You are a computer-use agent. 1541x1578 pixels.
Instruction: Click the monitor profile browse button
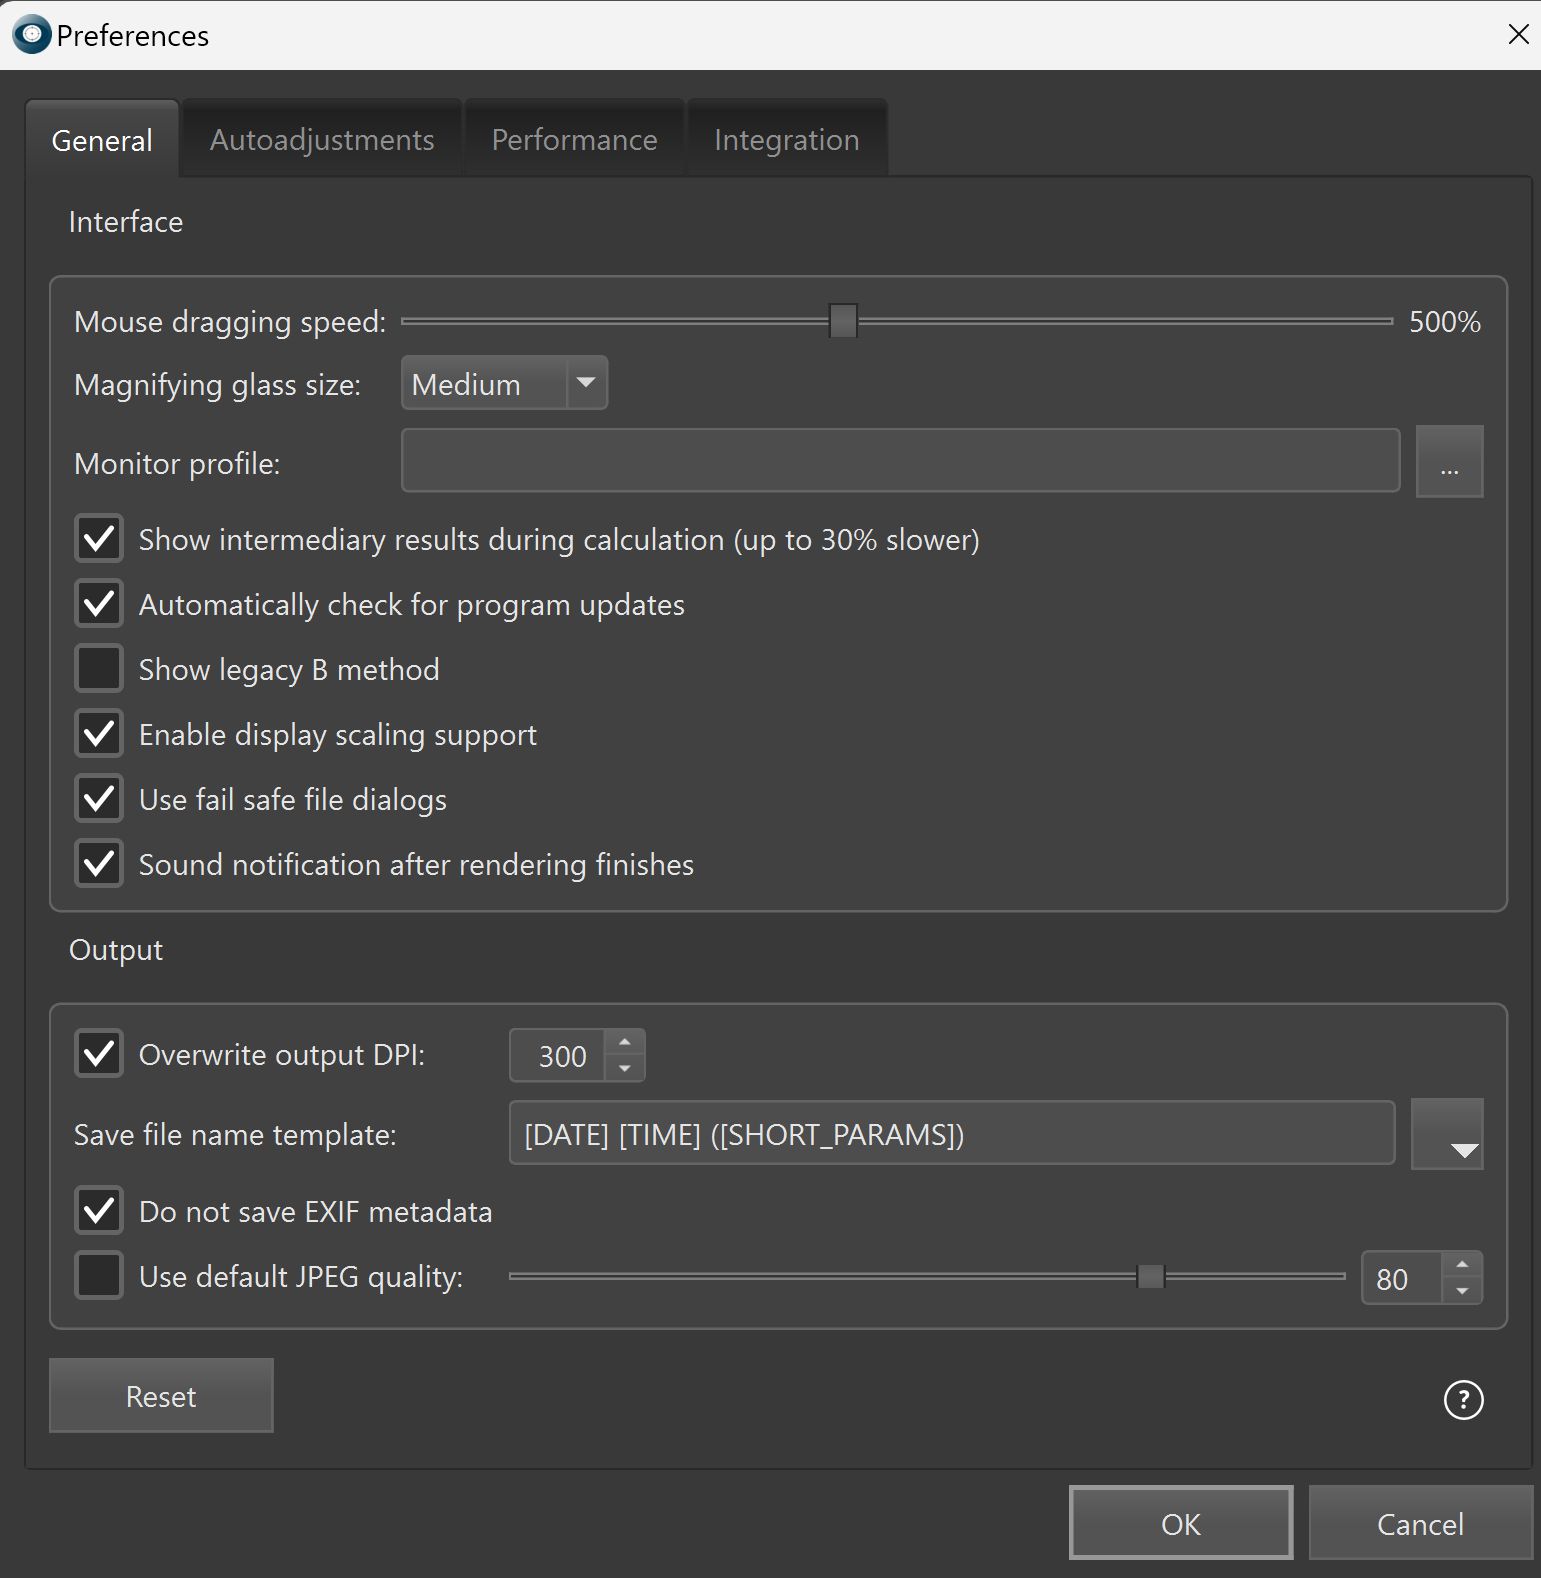coord(1449,462)
